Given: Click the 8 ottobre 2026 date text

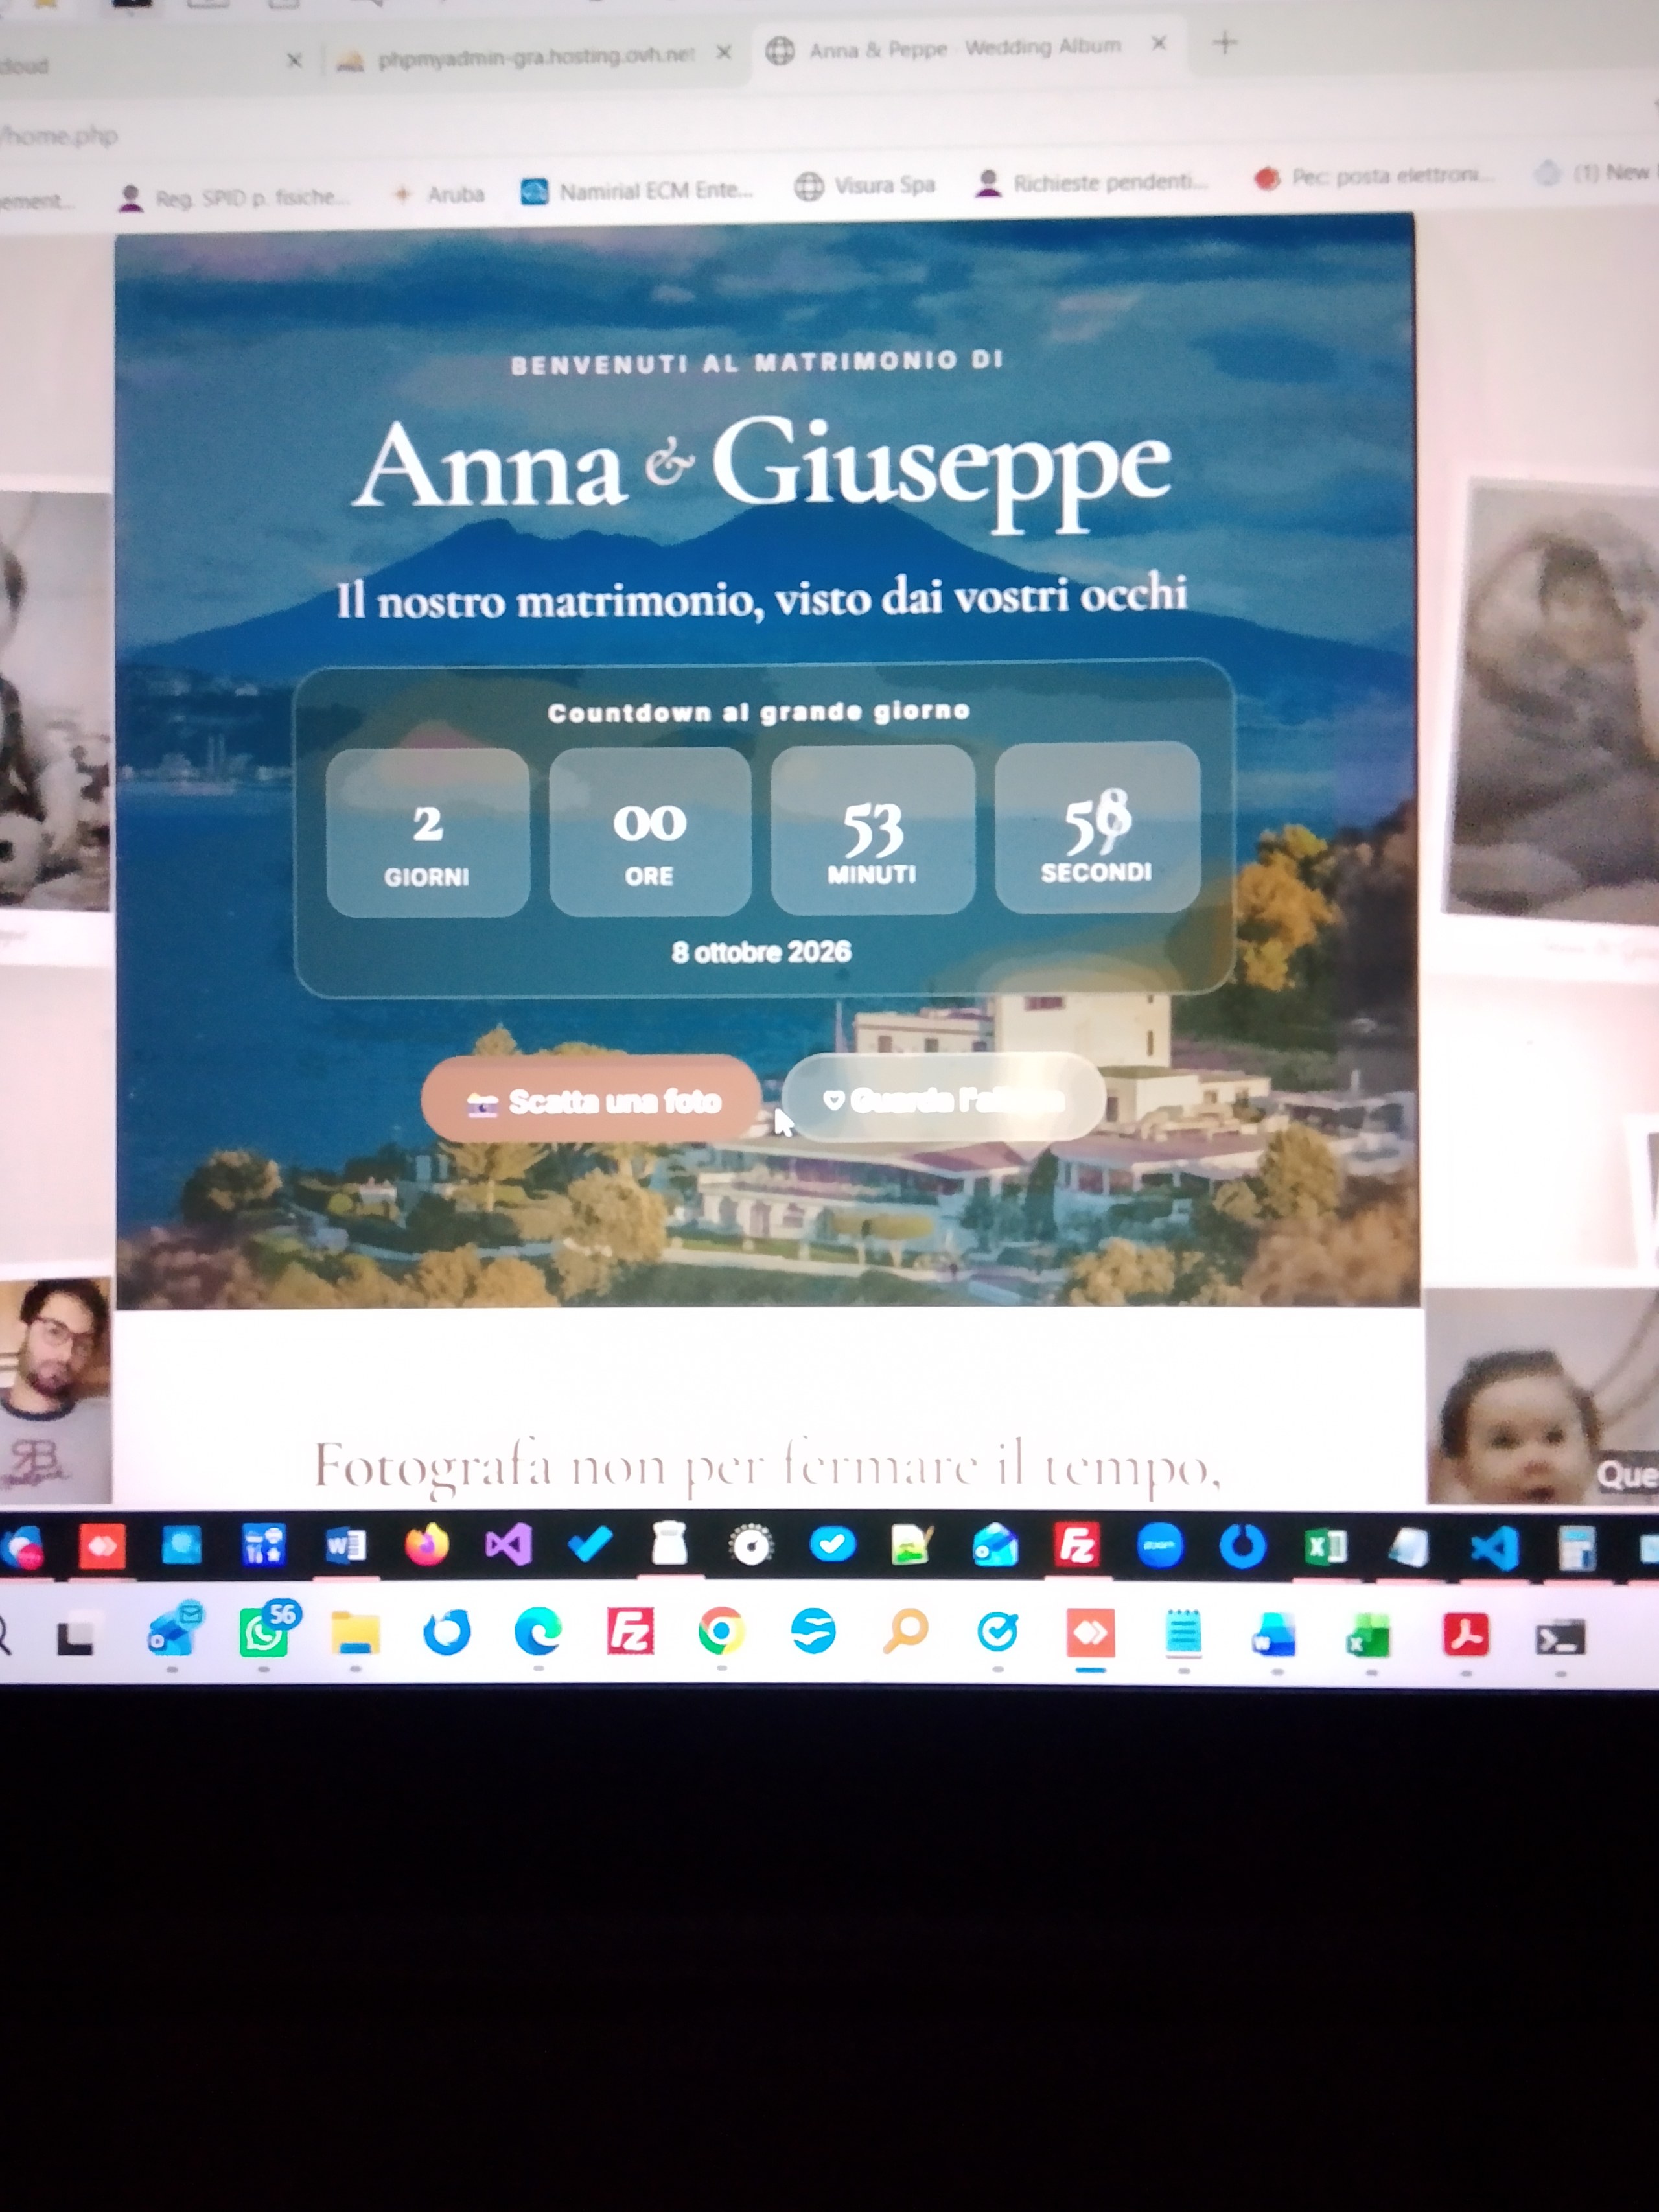Looking at the screenshot, I should click(761, 952).
